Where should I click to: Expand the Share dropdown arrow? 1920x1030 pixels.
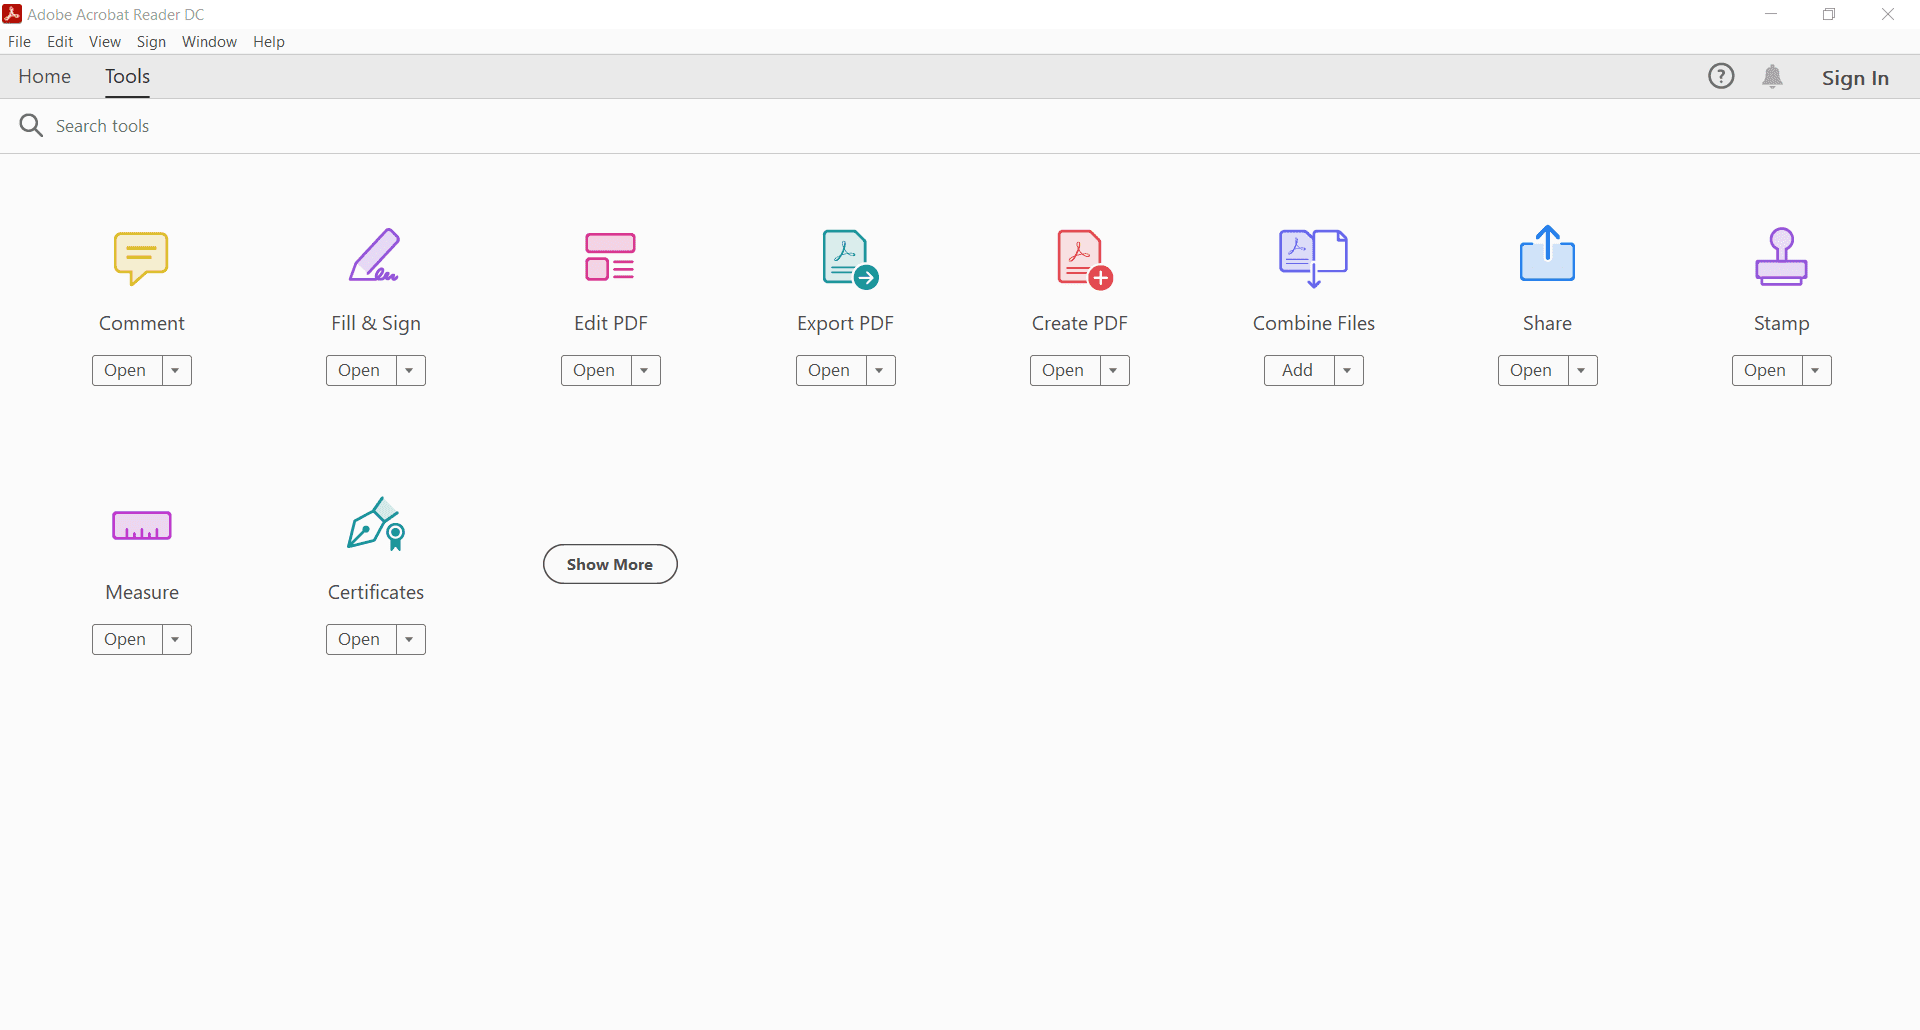1582,371
